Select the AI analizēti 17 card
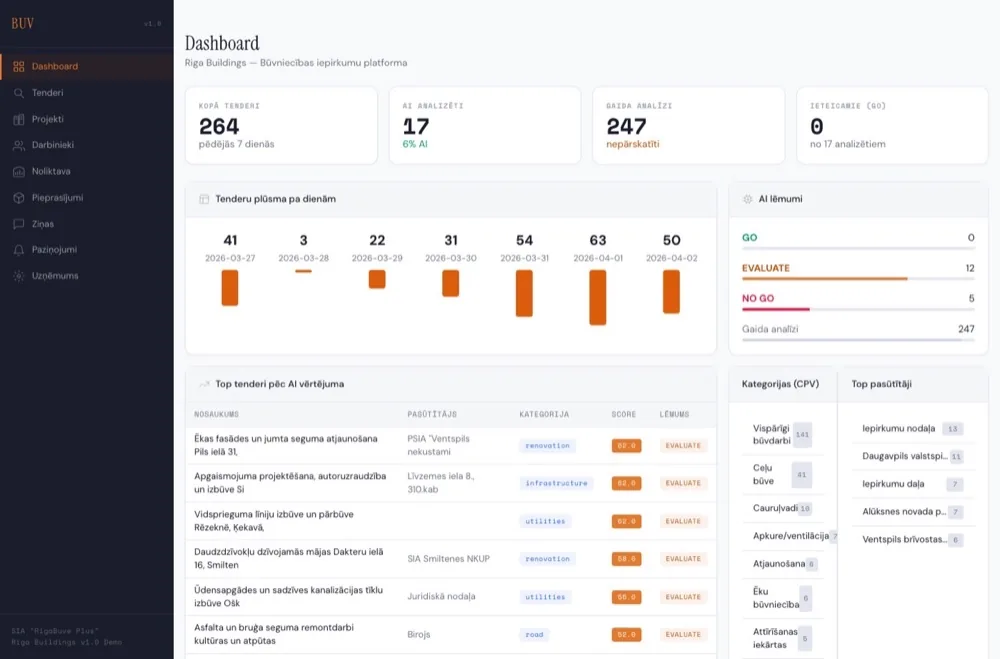Image resolution: width=1000 pixels, height=659 pixels. tap(485, 126)
